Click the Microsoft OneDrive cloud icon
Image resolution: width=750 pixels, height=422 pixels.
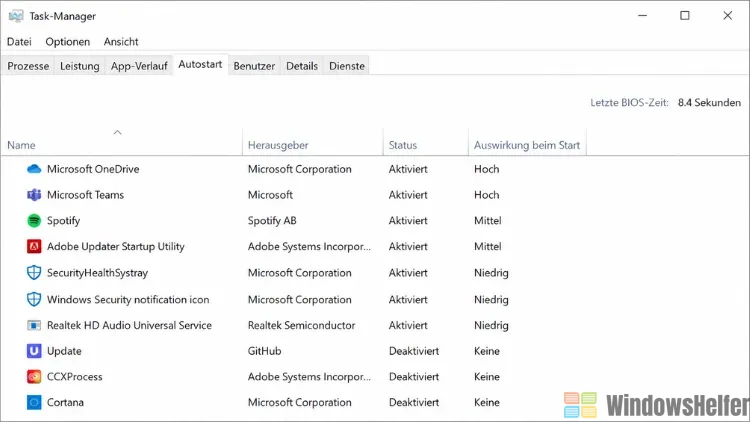[34, 169]
